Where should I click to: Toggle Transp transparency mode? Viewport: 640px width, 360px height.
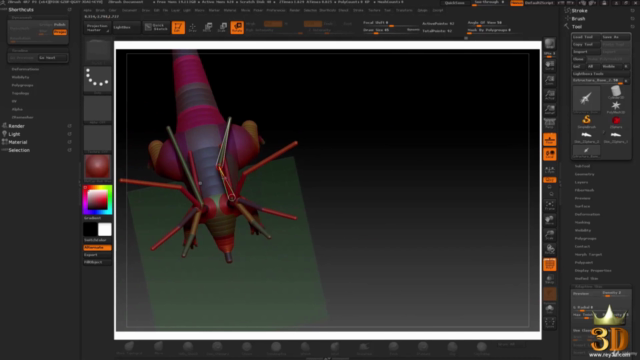tap(550, 279)
